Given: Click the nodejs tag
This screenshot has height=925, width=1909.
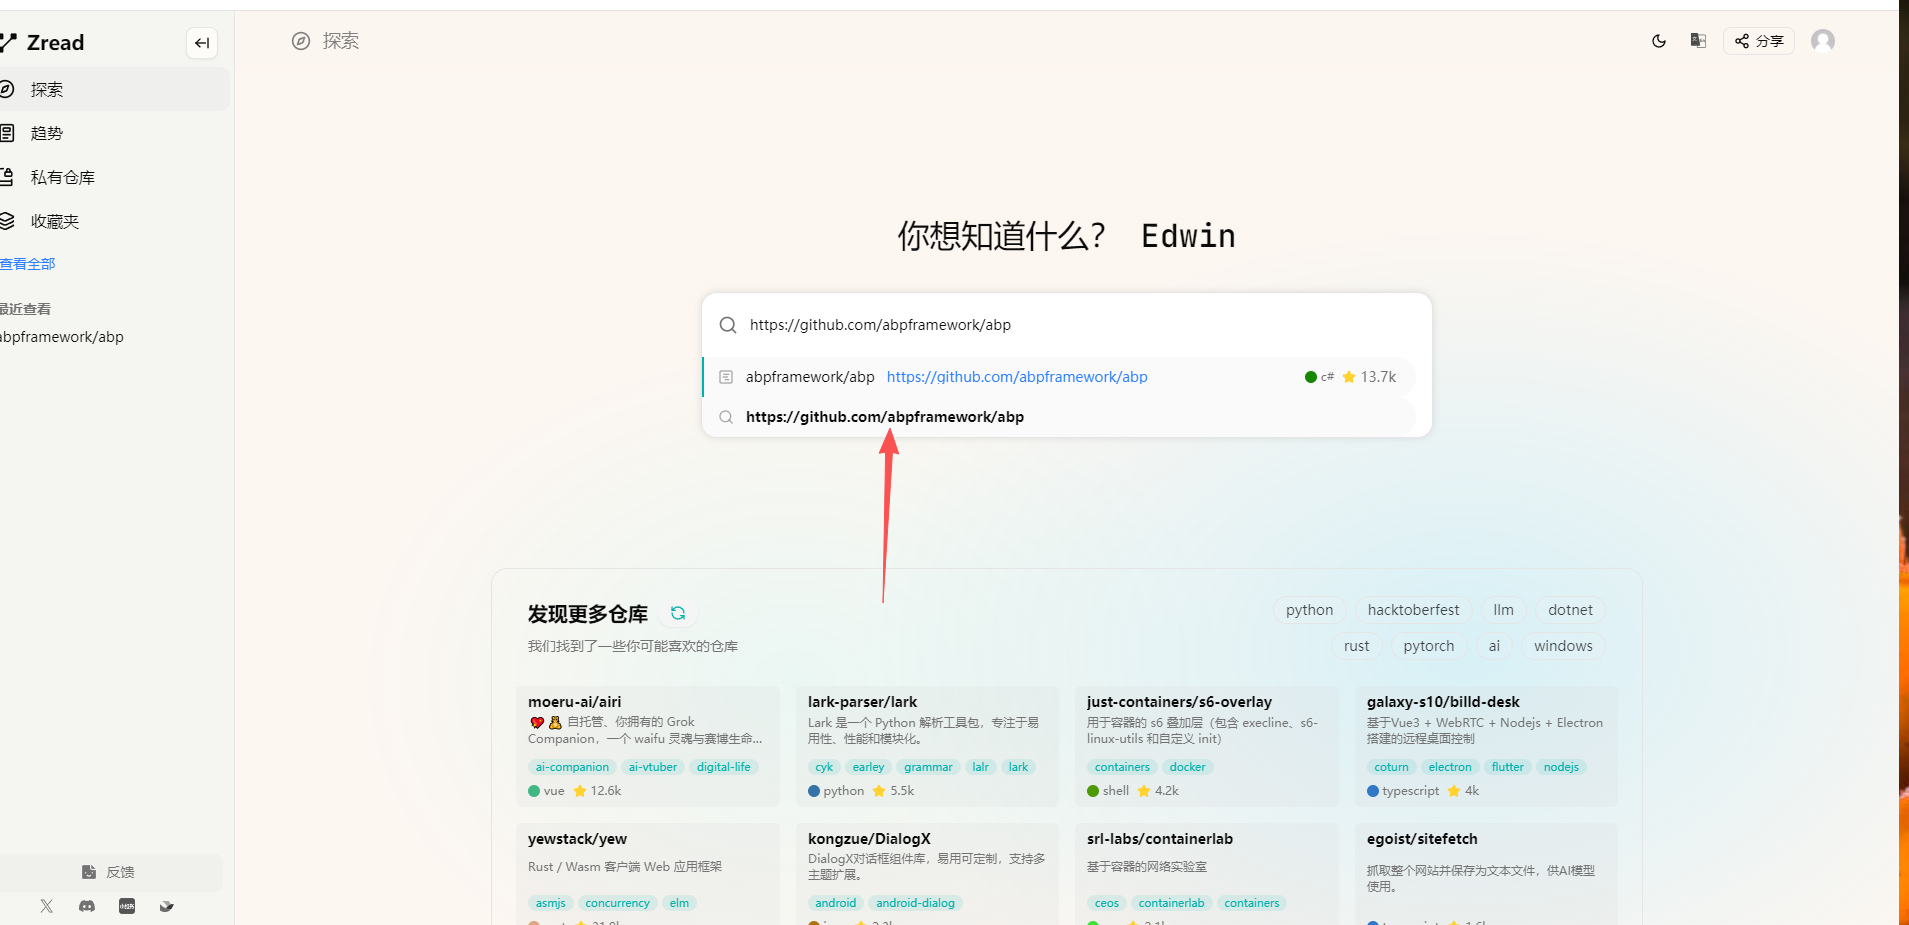Looking at the screenshot, I should [1561, 767].
